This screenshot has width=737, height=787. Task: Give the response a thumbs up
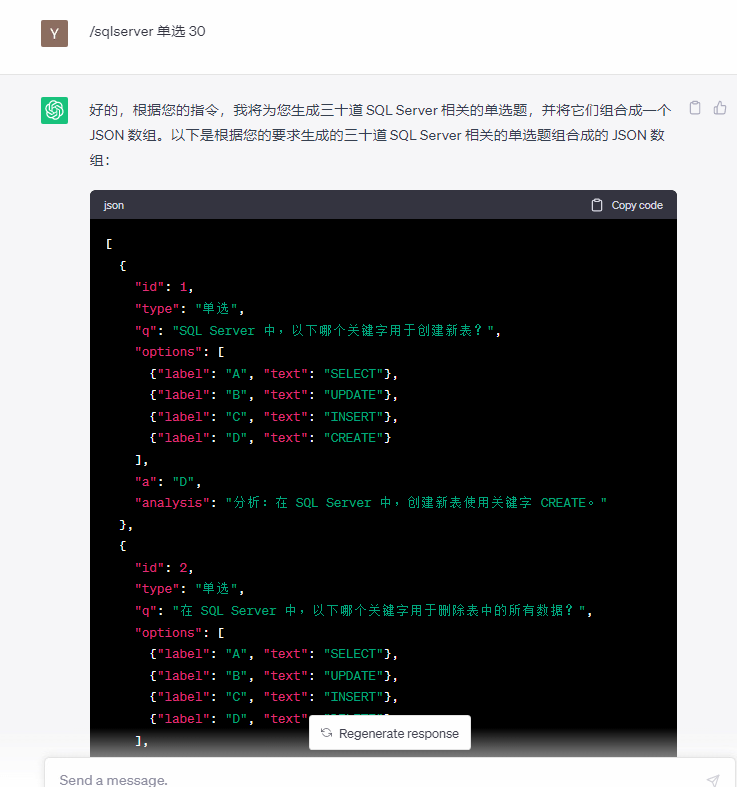click(x=720, y=108)
